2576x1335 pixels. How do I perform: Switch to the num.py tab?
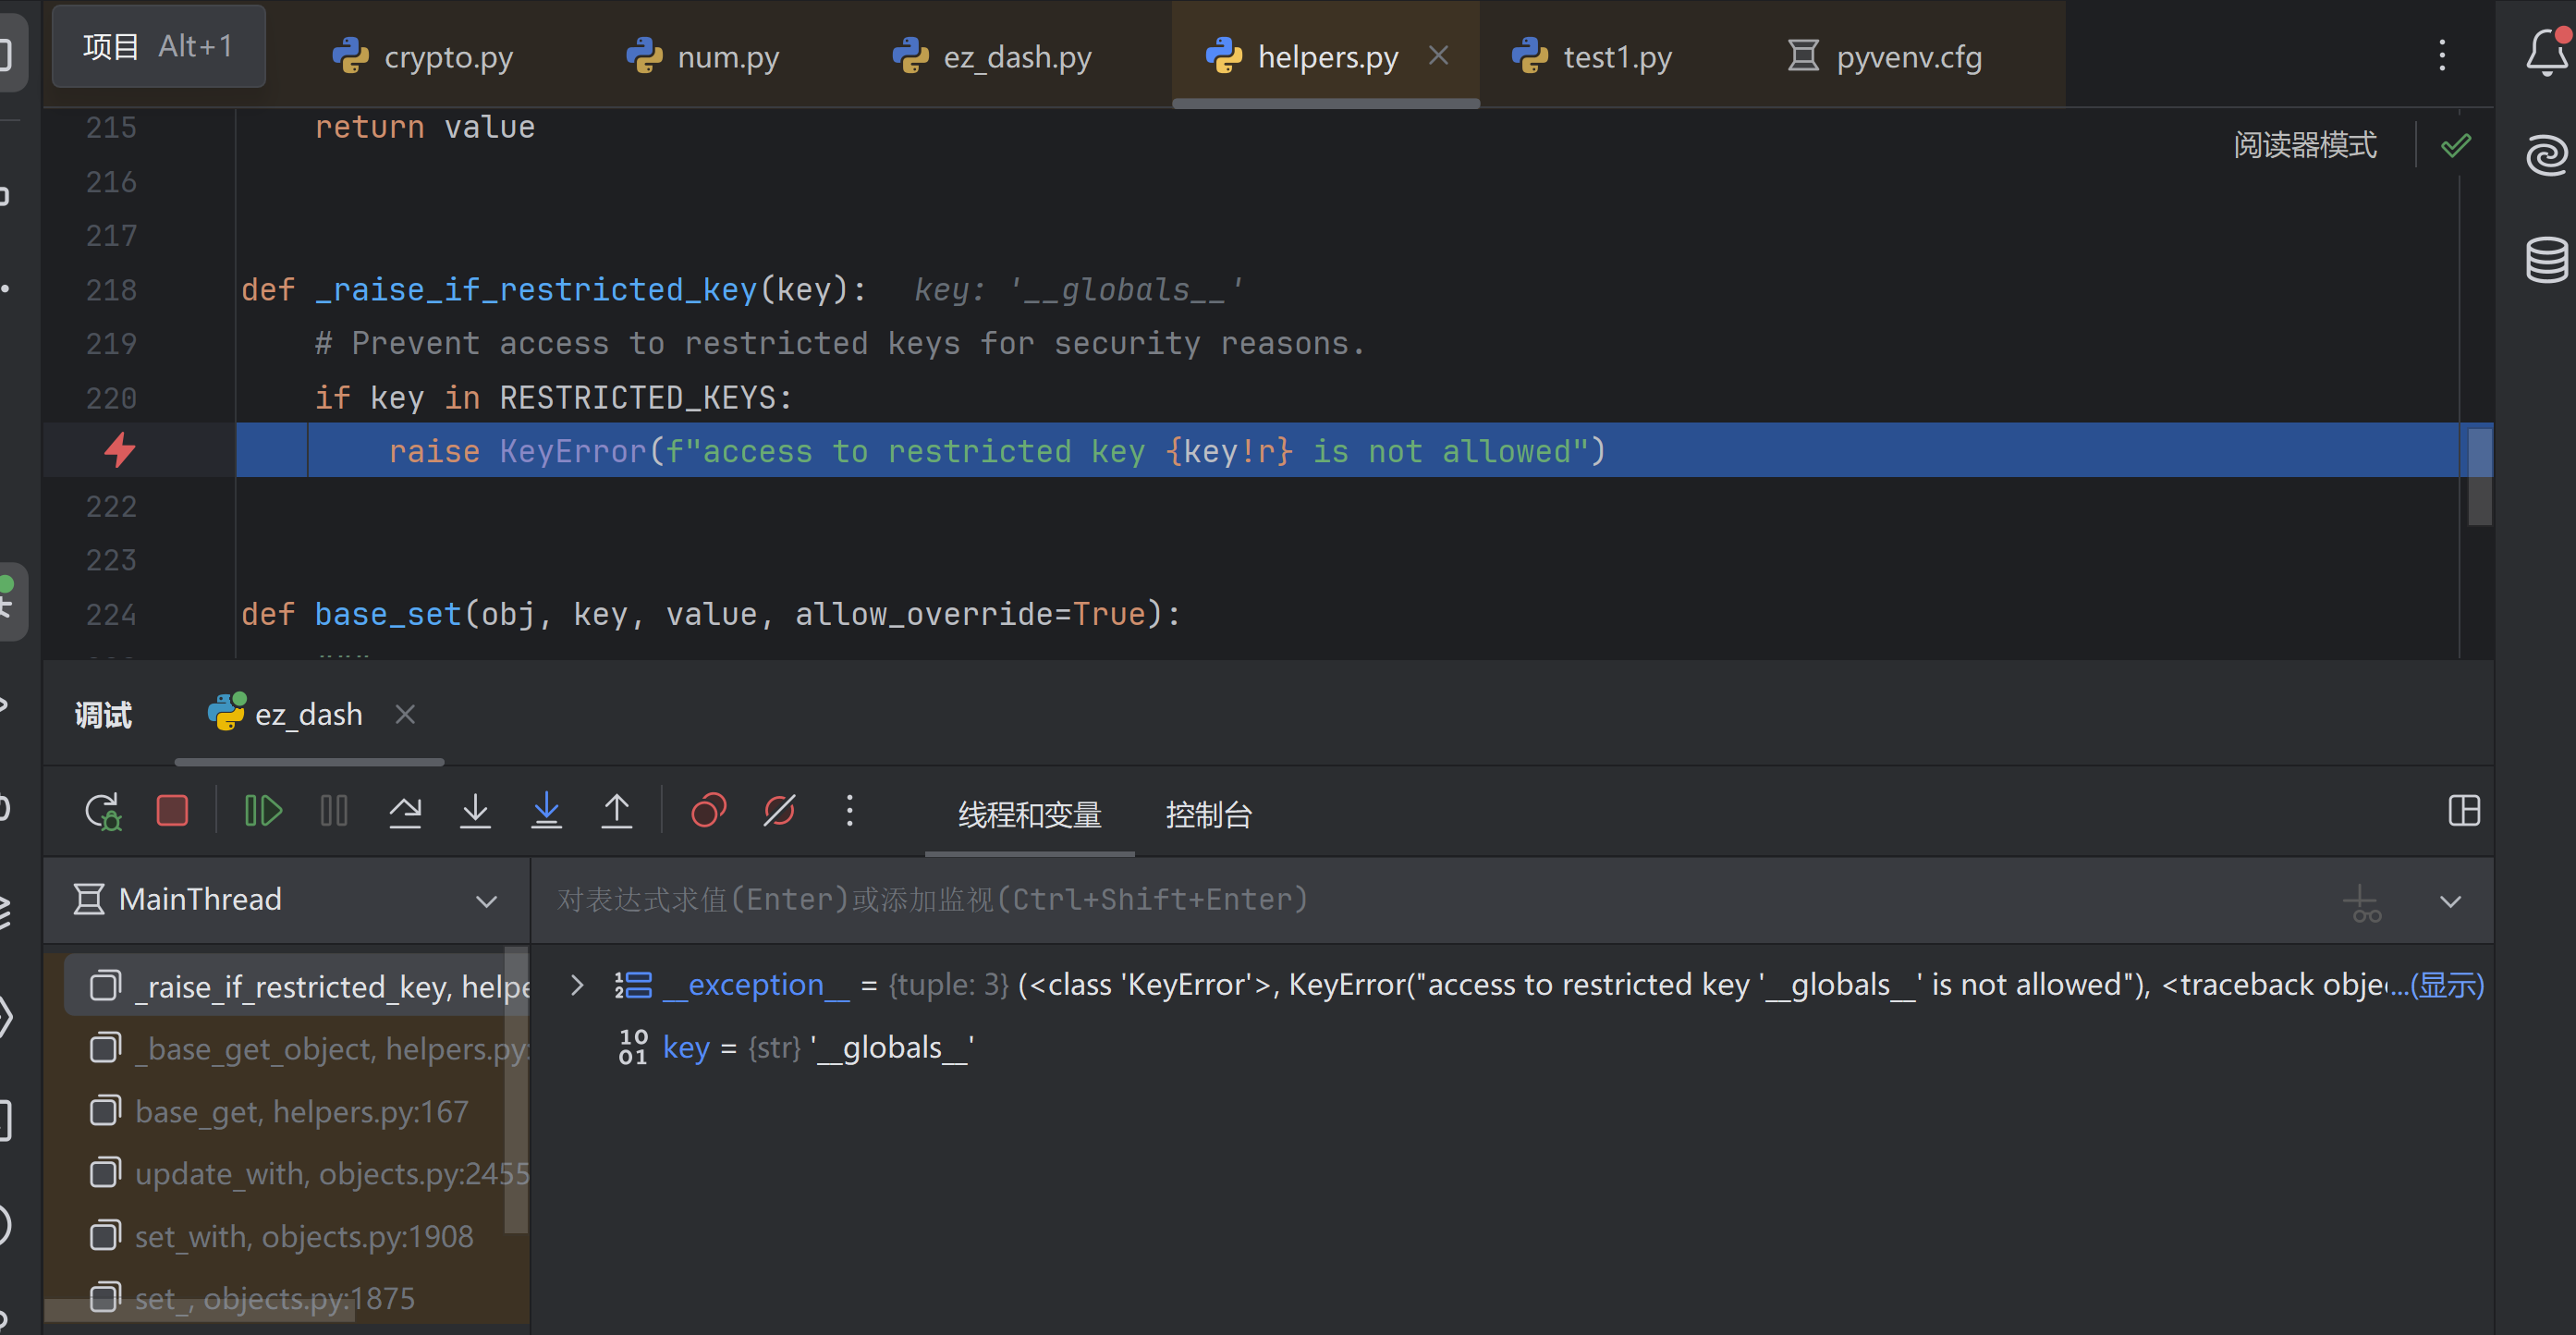(702, 57)
